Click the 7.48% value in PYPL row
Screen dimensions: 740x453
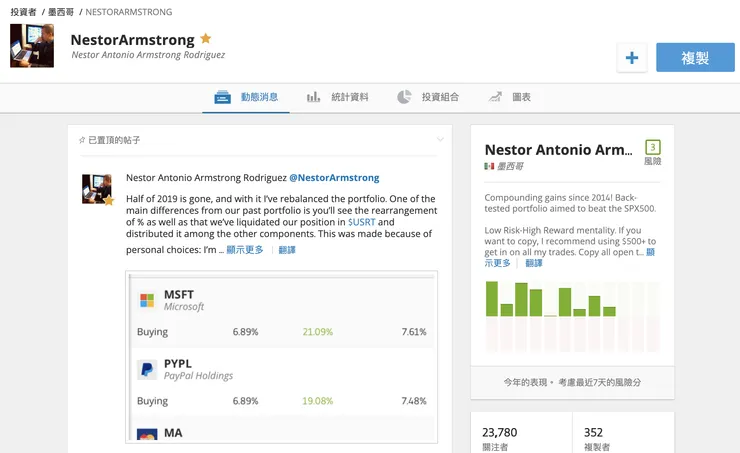click(x=414, y=401)
